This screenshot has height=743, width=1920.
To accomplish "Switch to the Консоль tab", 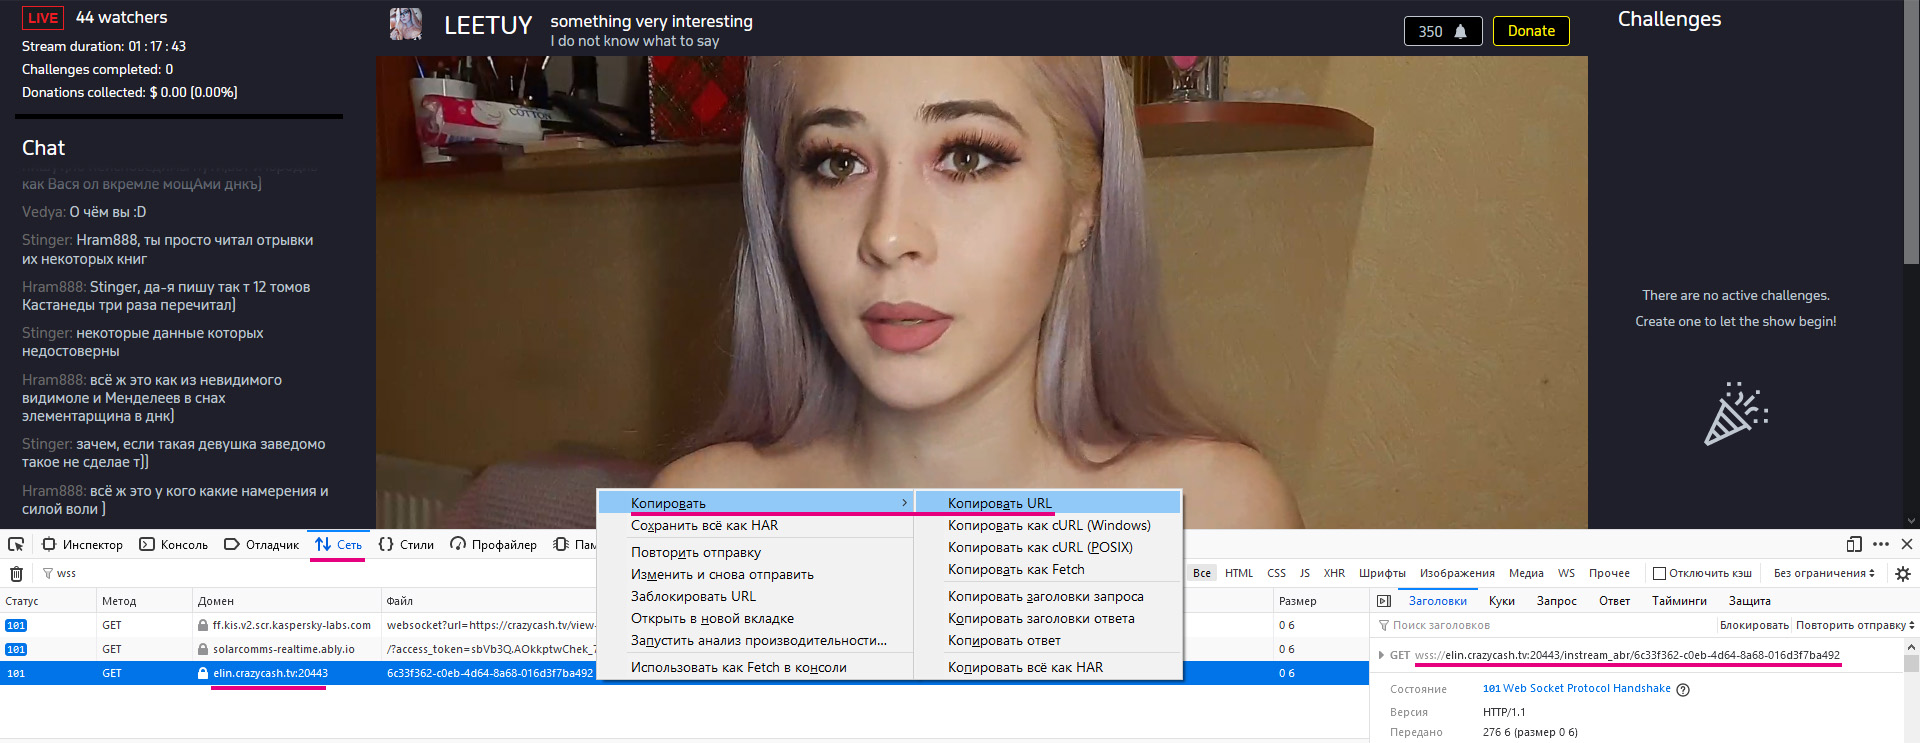I will (174, 545).
